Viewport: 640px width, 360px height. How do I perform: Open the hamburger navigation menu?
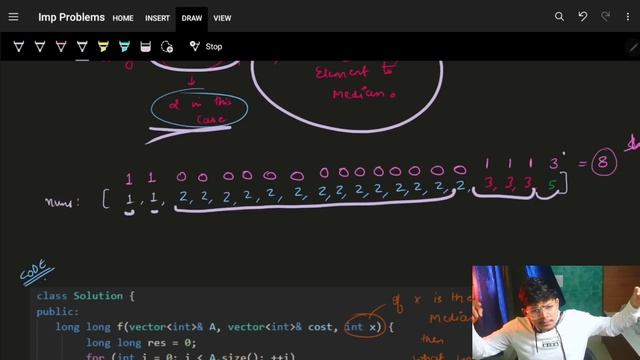click(13, 17)
